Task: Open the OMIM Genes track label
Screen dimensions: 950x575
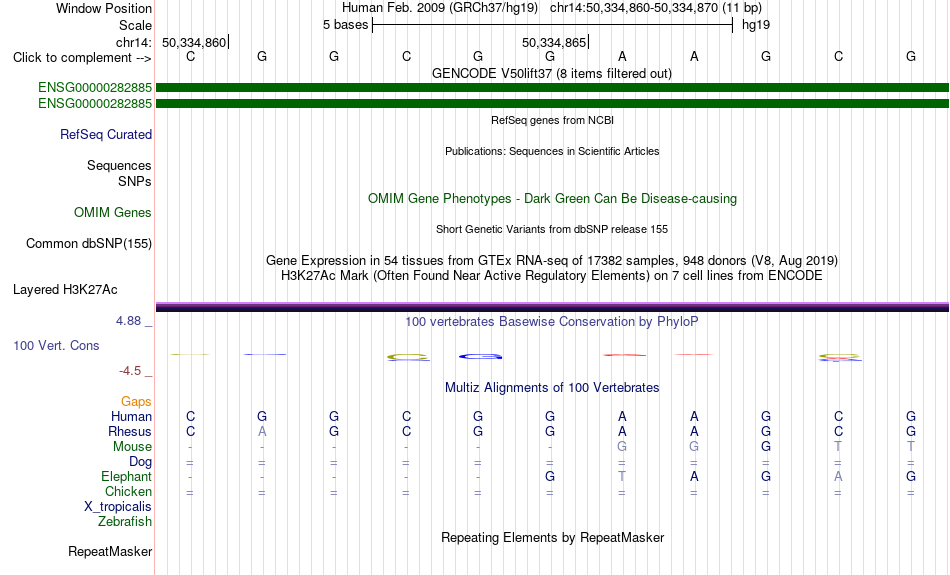Action: point(112,213)
